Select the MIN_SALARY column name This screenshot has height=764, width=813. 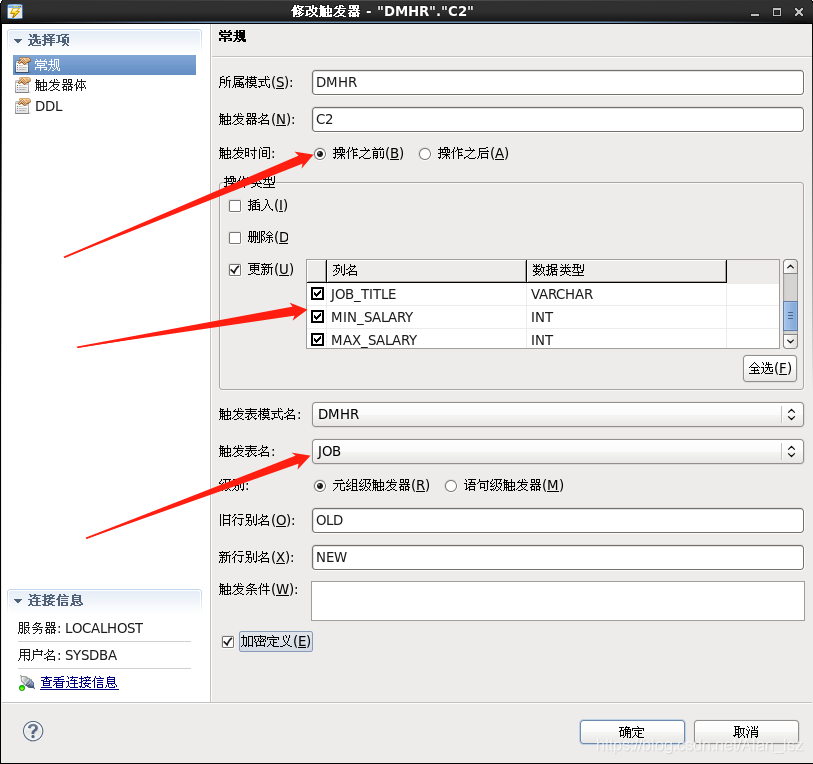click(x=372, y=317)
